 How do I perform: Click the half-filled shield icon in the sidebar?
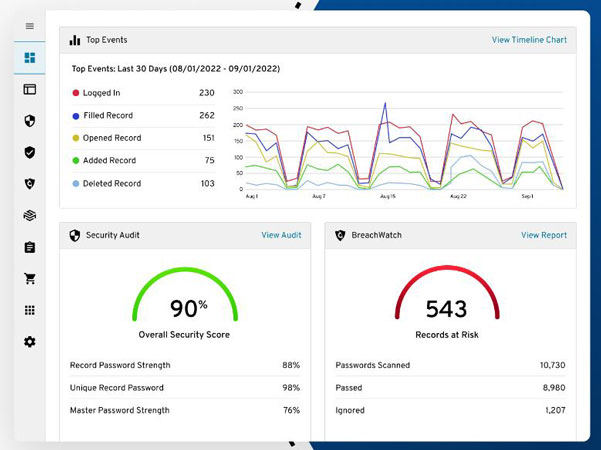[29, 121]
